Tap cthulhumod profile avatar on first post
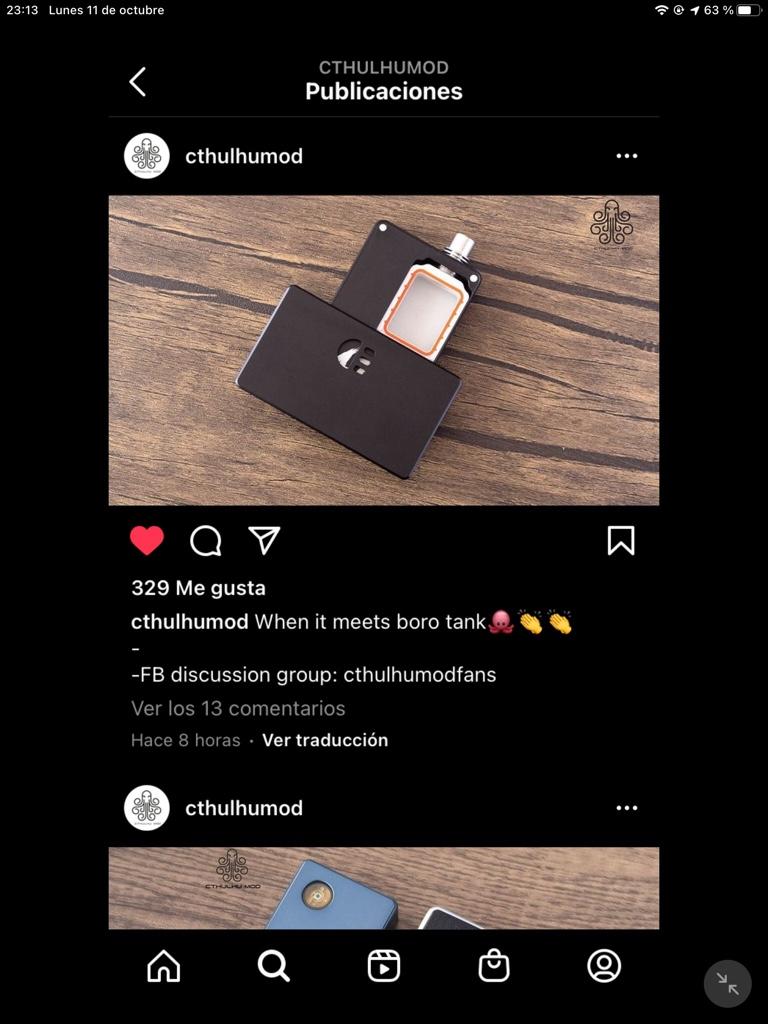Screen dimensions: 768x1024 click(147, 156)
